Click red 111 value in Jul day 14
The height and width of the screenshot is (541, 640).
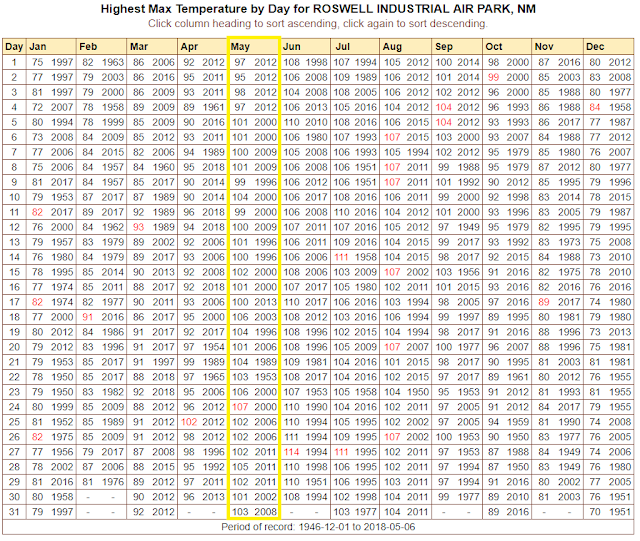(341, 257)
